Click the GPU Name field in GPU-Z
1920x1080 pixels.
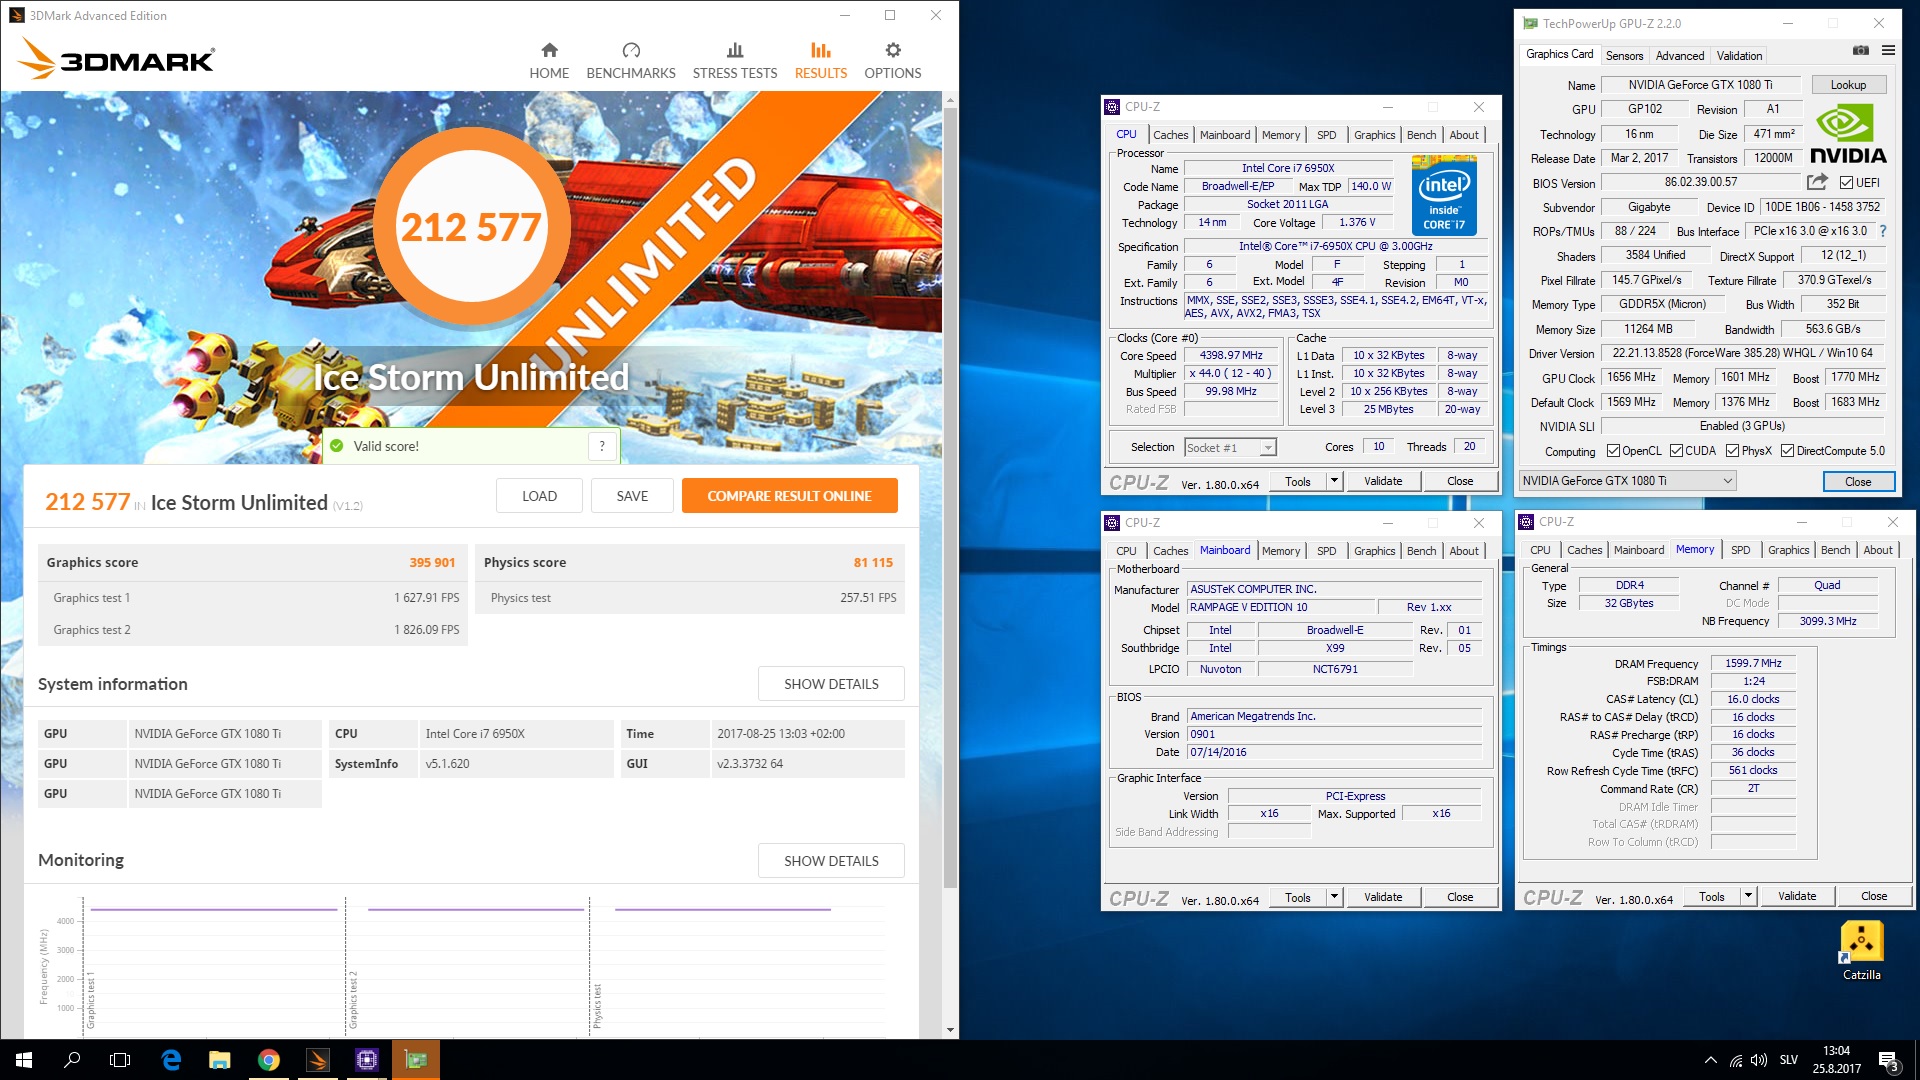pos(1700,85)
